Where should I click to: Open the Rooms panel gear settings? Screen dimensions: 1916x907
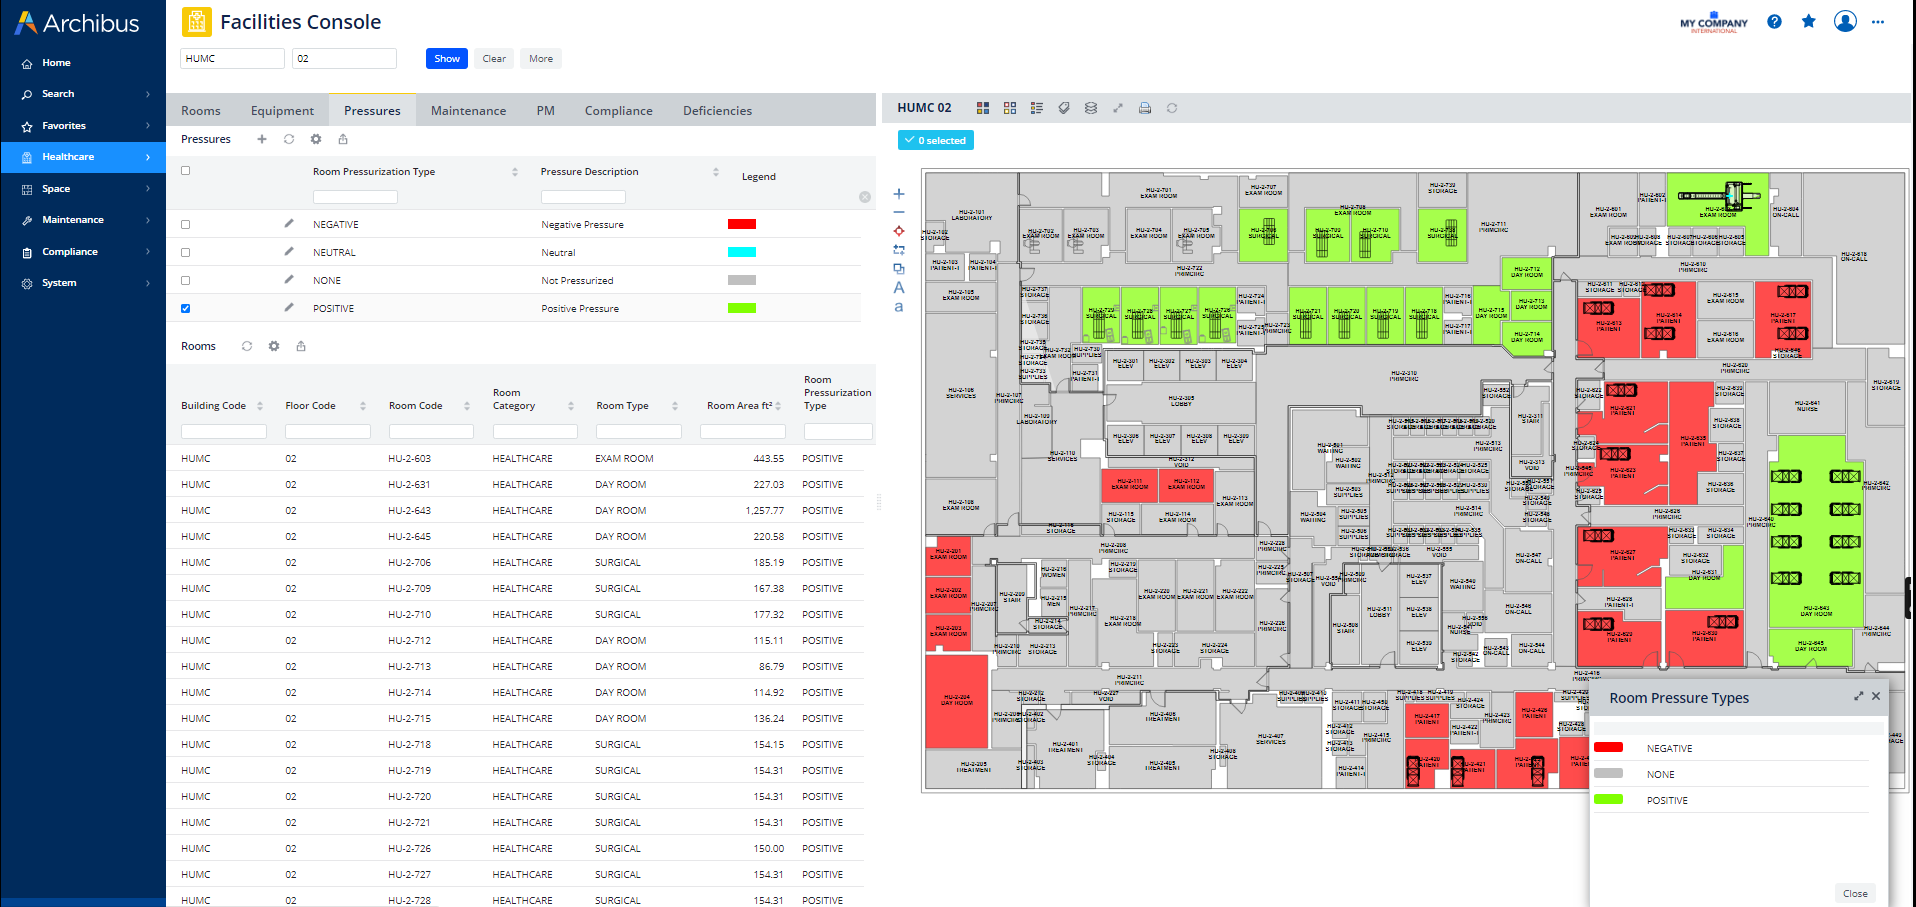(x=274, y=346)
